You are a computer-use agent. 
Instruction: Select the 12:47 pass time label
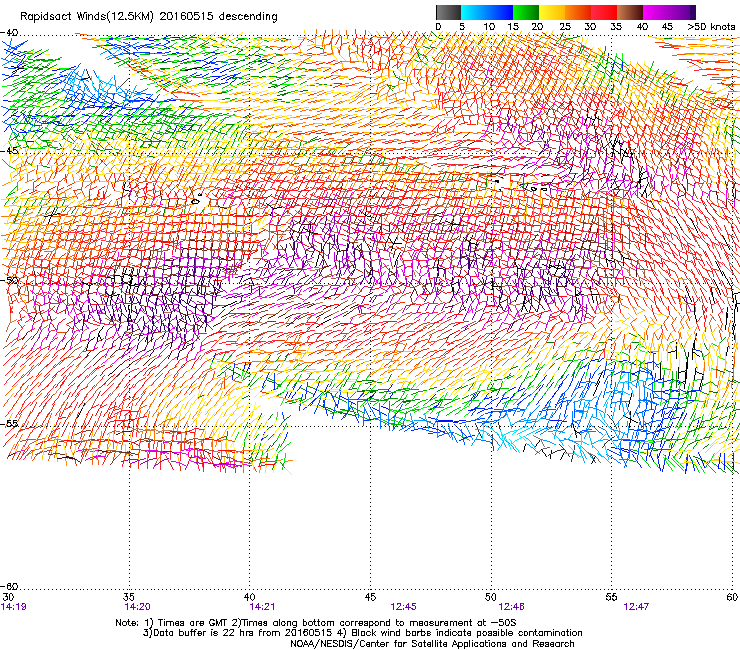tap(636, 607)
